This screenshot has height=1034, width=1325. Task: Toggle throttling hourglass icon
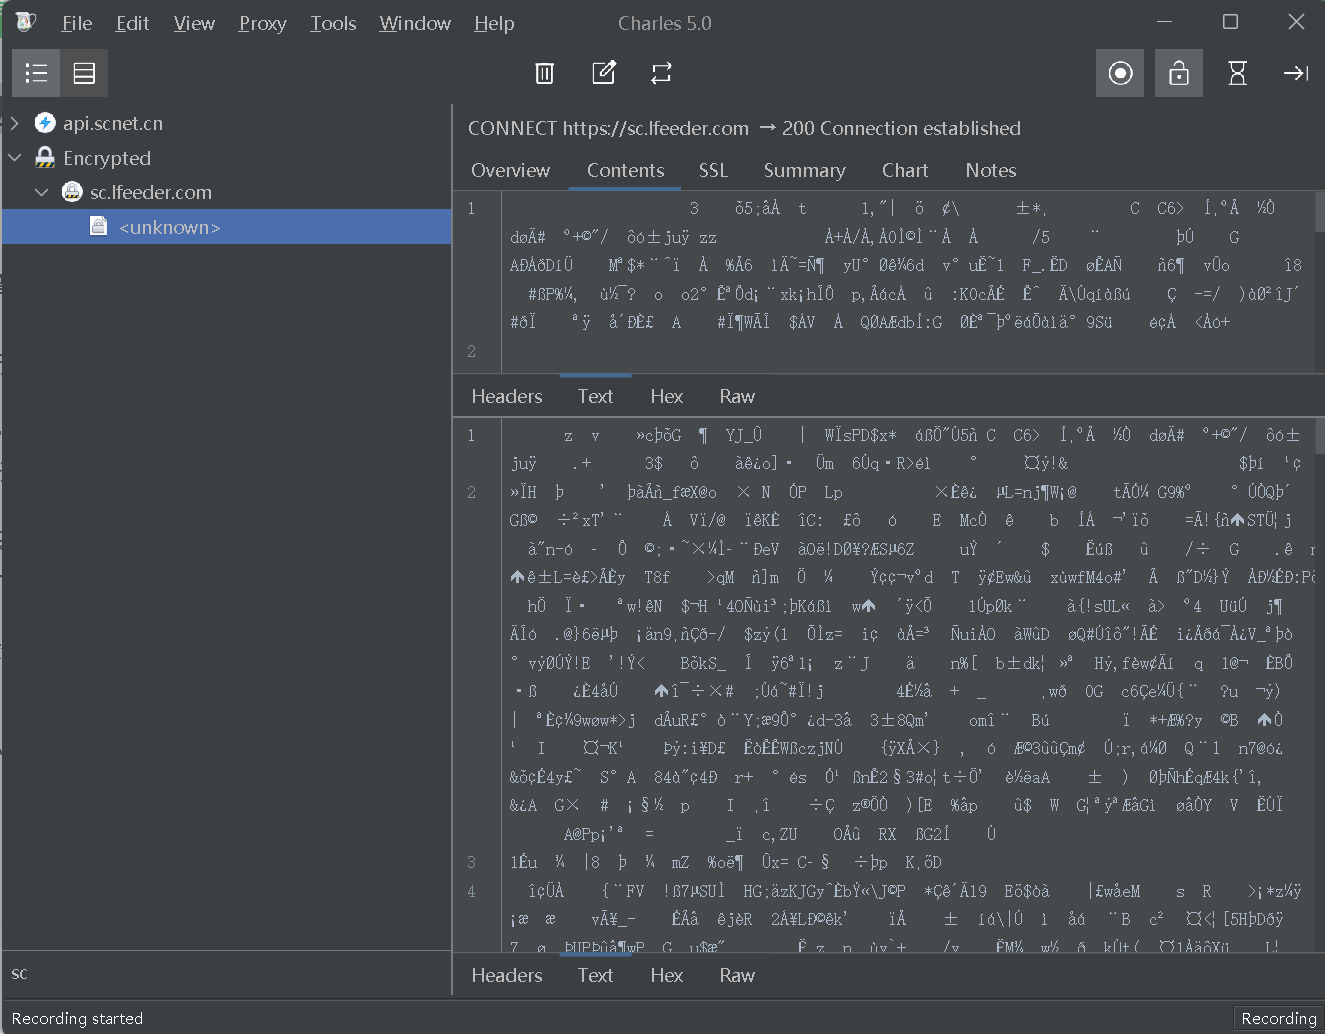point(1237,73)
